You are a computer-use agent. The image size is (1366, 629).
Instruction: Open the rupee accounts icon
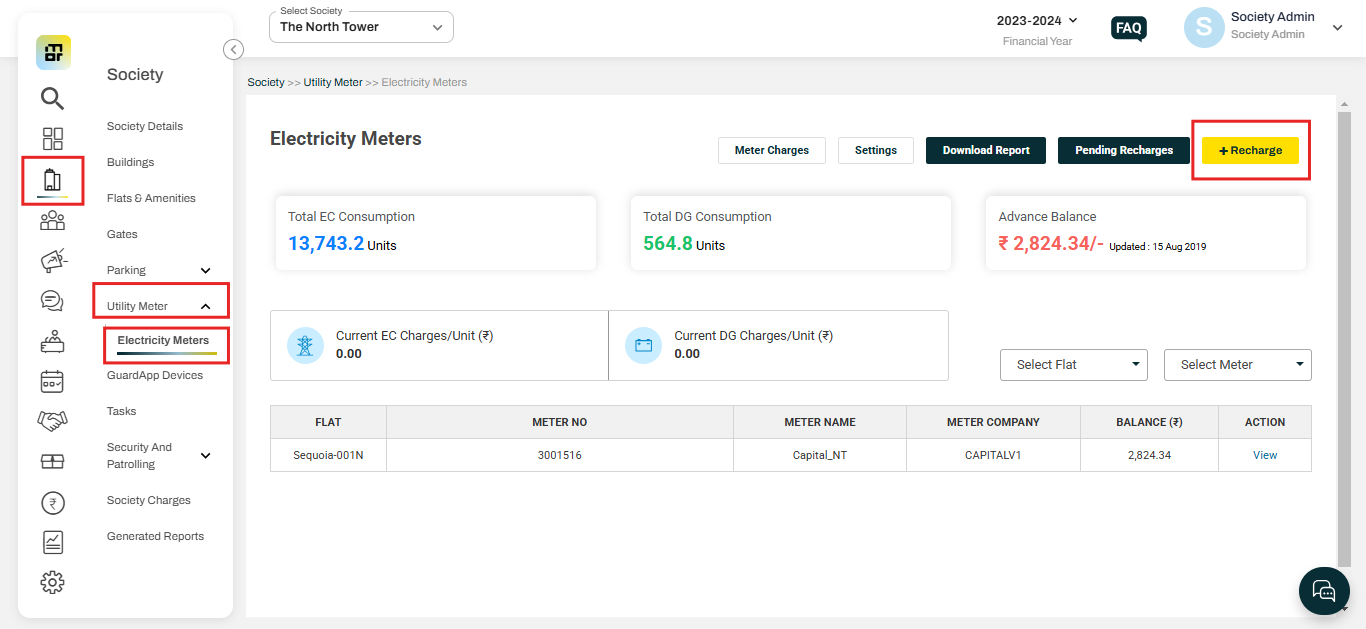pos(52,502)
